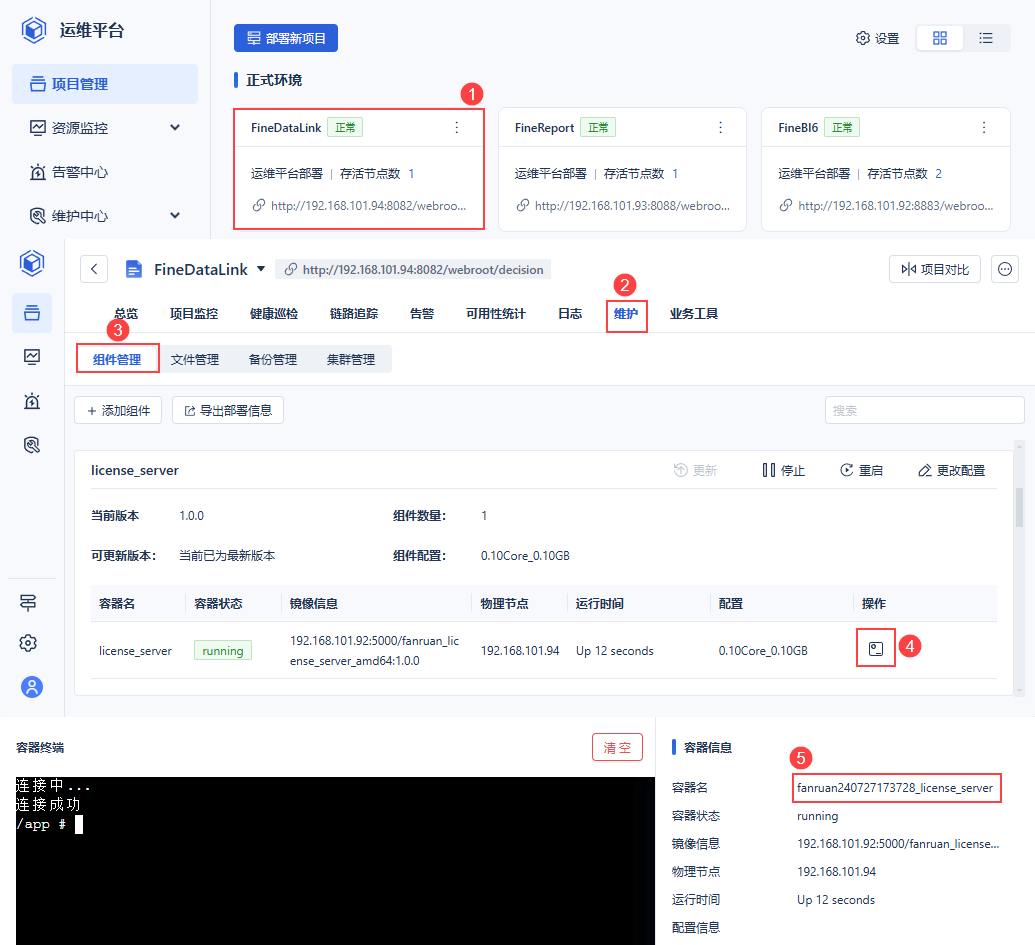The image size is (1035, 945).
Task: Open the webroot/decision URL link
Action: pos(413,269)
